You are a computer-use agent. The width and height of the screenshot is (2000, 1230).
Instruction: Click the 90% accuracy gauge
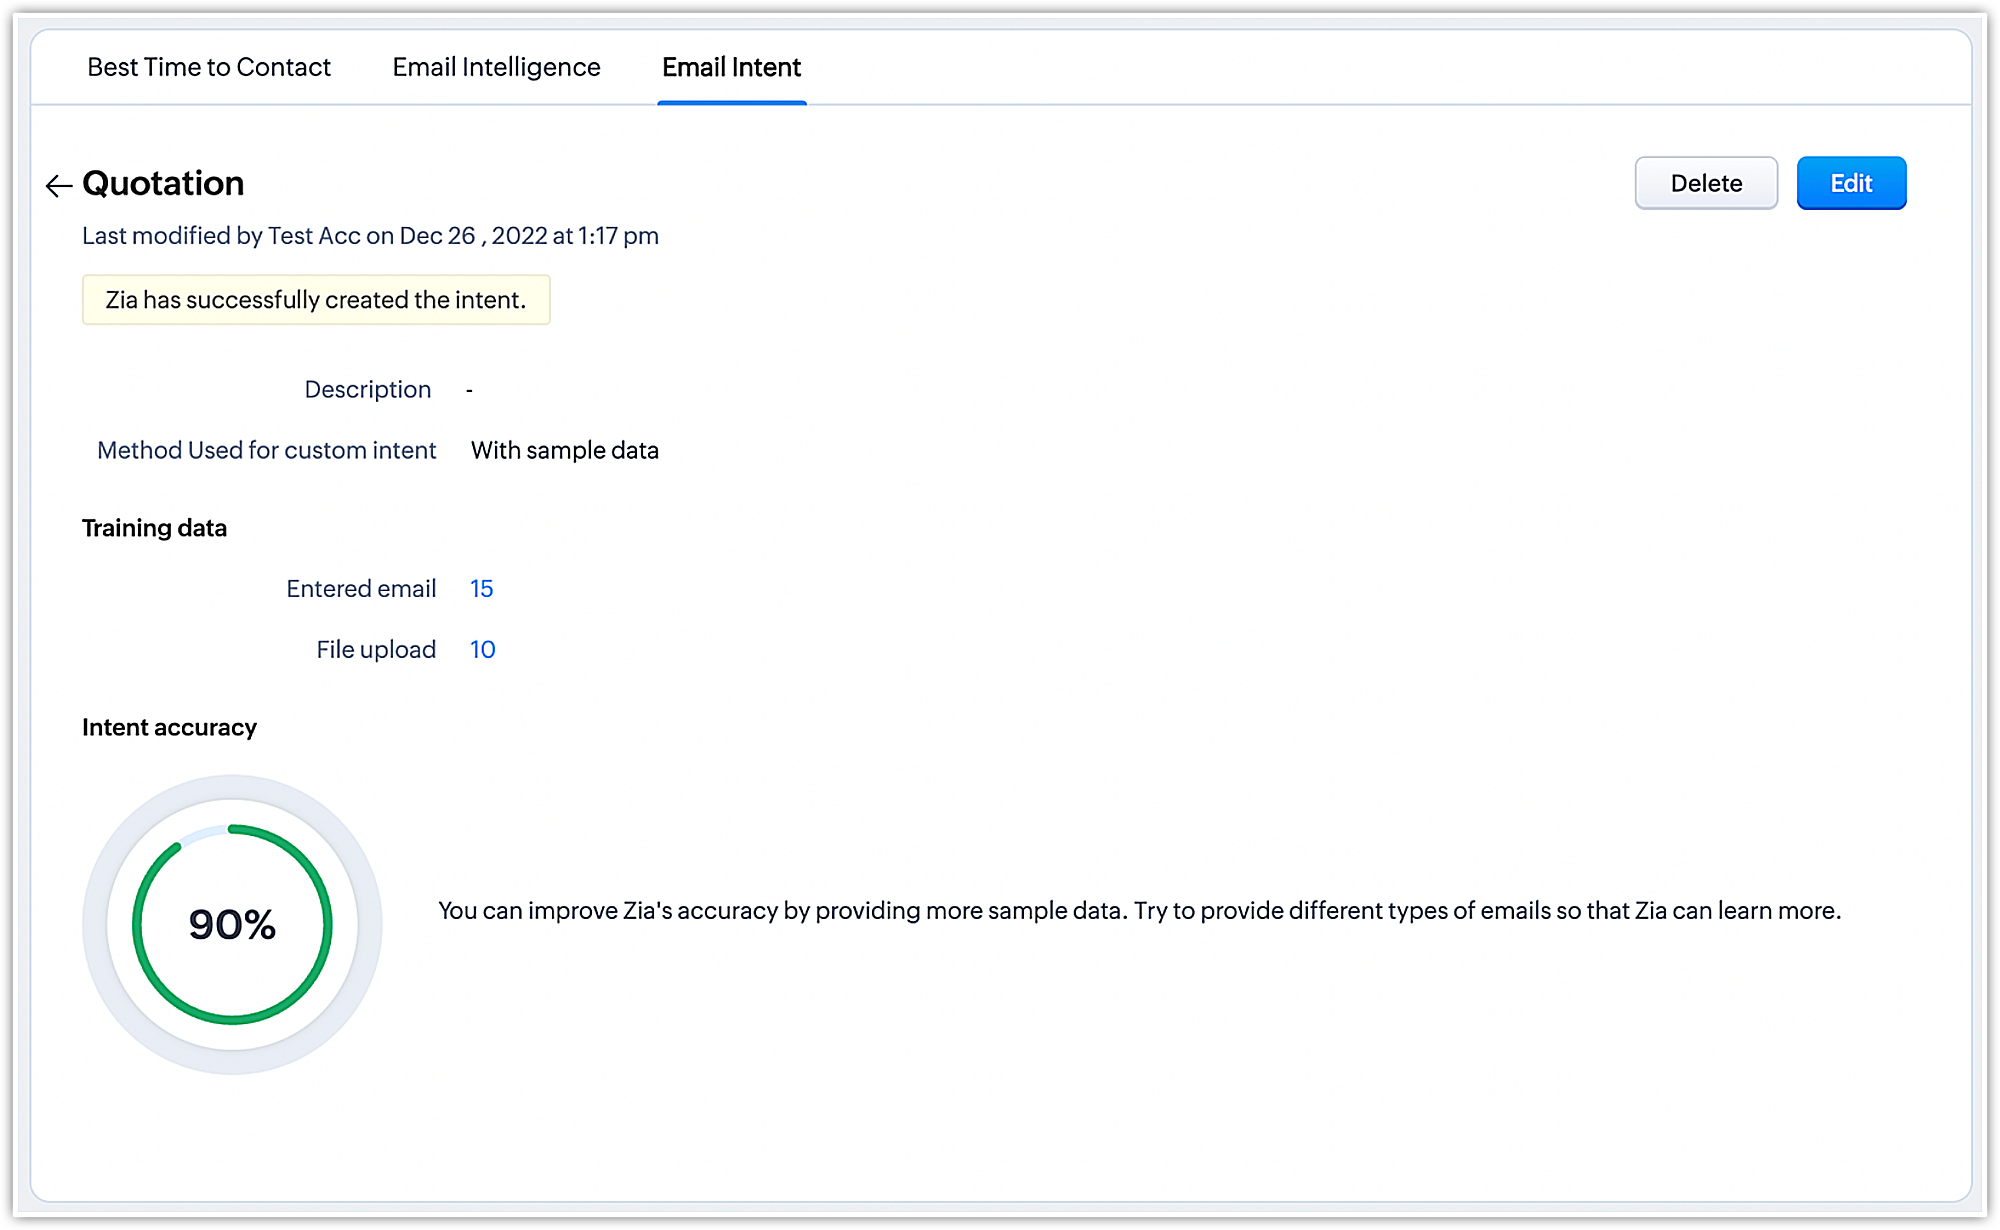pyautogui.click(x=232, y=924)
